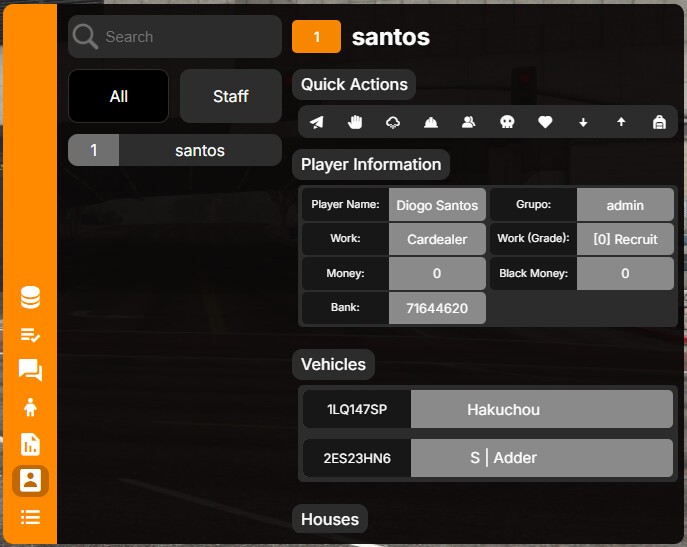This screenshot has height=547, width=687.
Task: Click the up arrow quick action
Action: [621, 122]
